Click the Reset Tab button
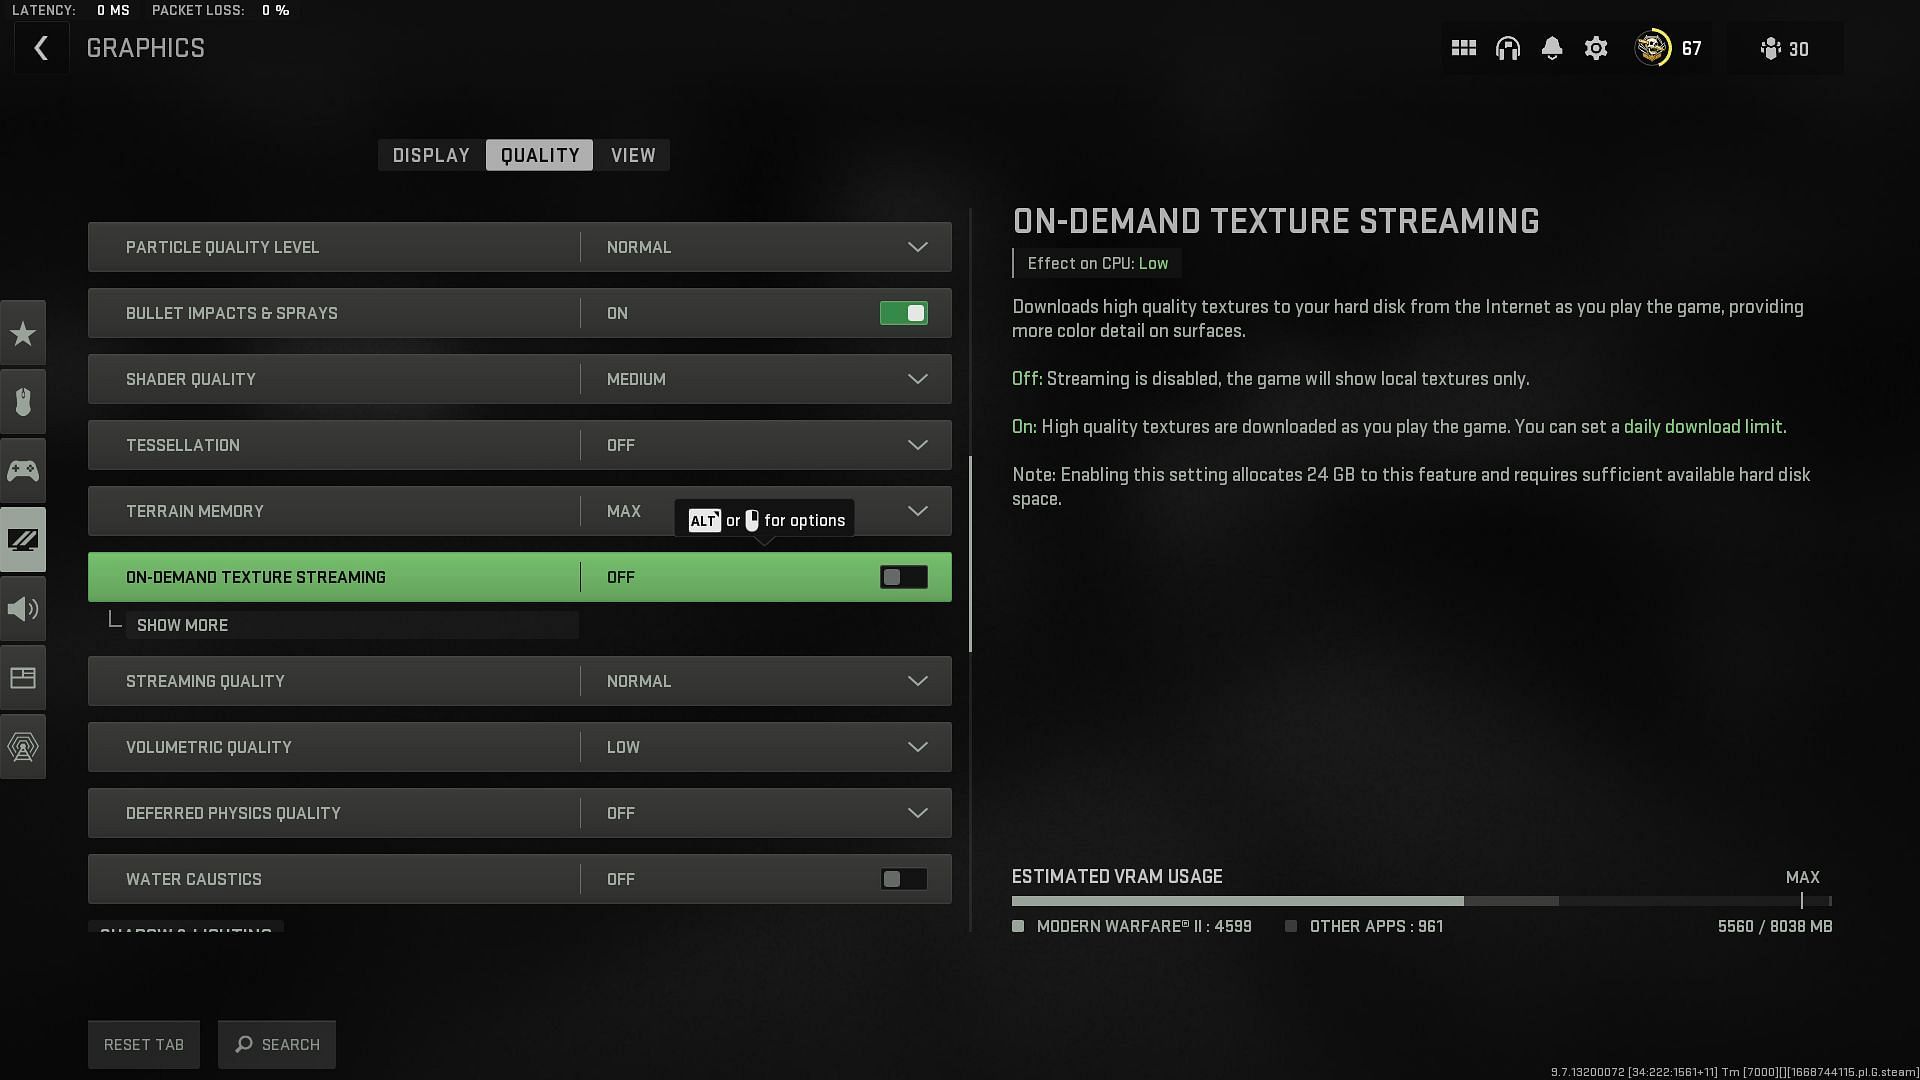Viewport: 1920px width, 1080px height. pos(144,1043)
